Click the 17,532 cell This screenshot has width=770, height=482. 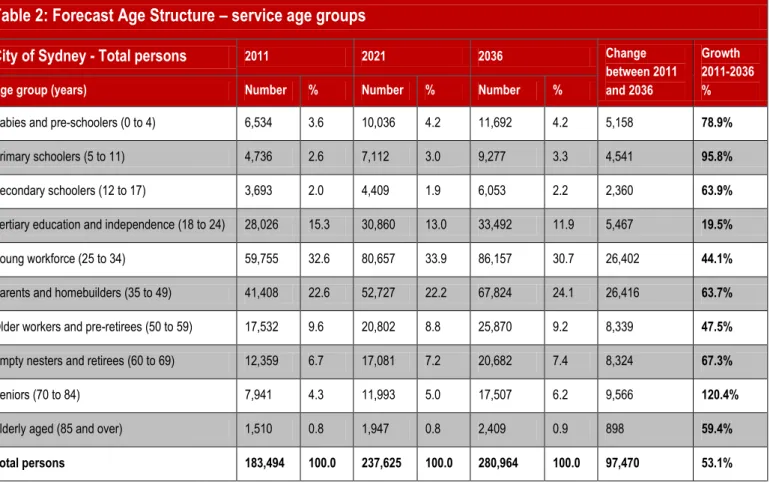pos(261,327)
